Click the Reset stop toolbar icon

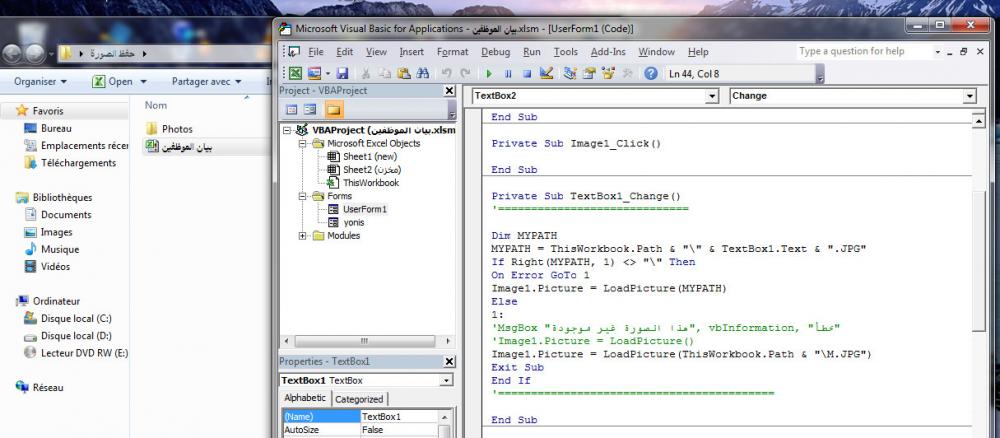point(527,73)
